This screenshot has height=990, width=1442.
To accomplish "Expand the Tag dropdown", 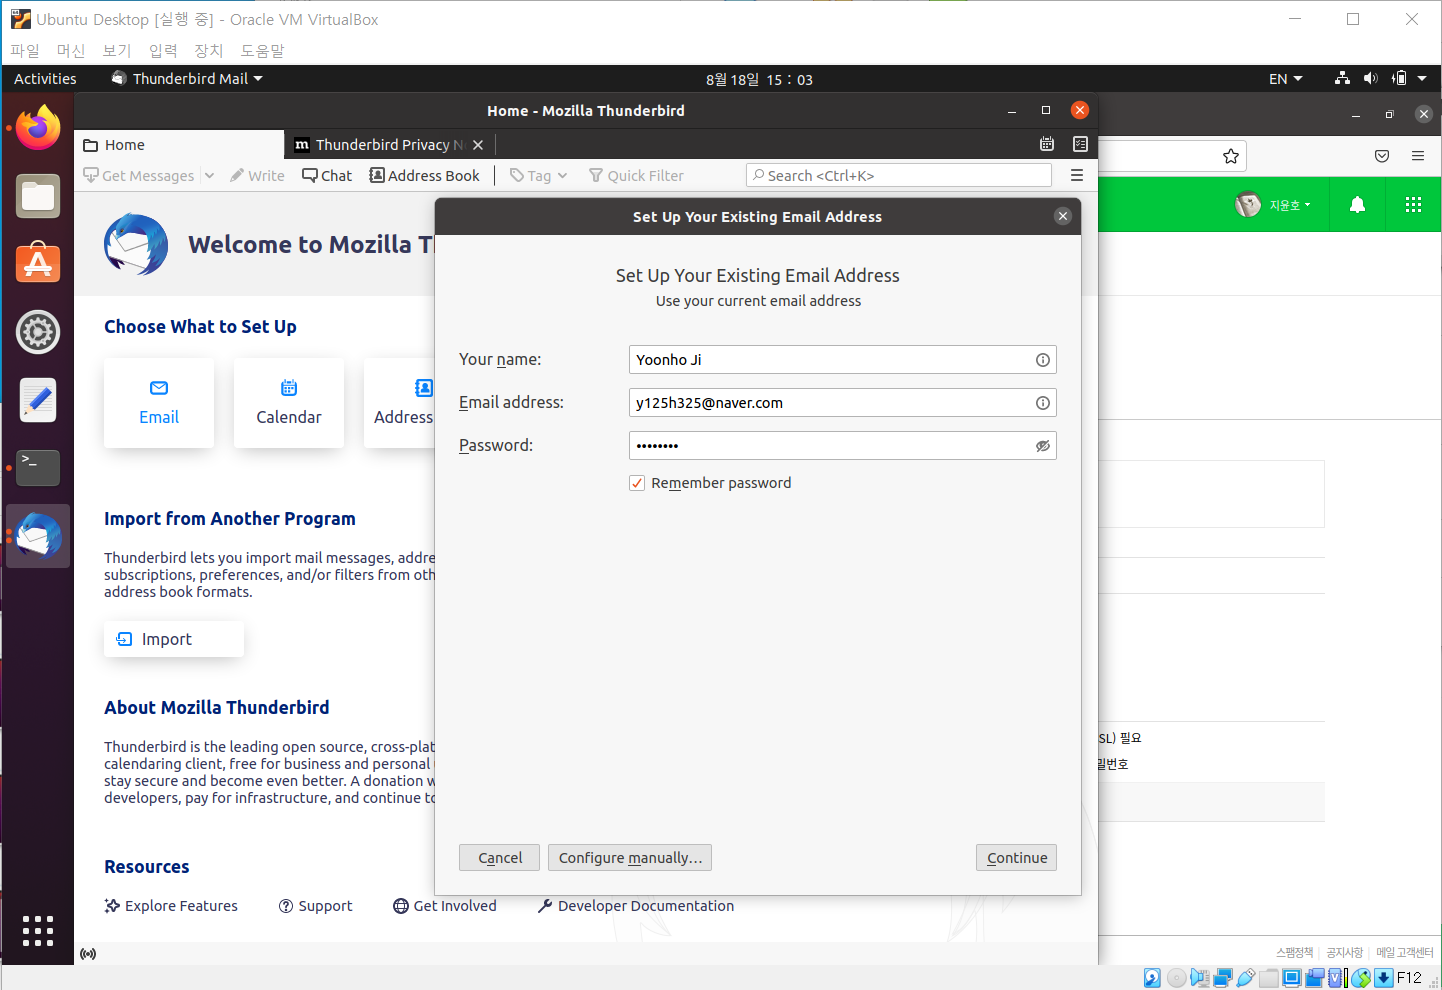I will coord(538,175).
